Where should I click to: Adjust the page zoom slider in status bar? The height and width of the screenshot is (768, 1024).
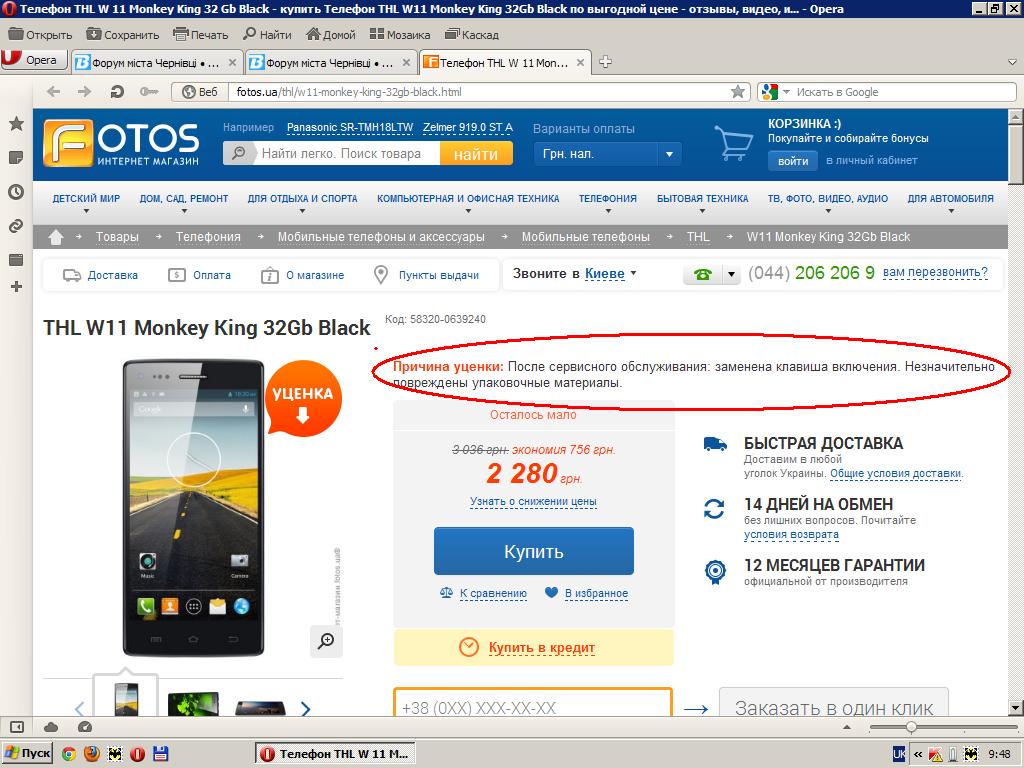coord(910,727)
